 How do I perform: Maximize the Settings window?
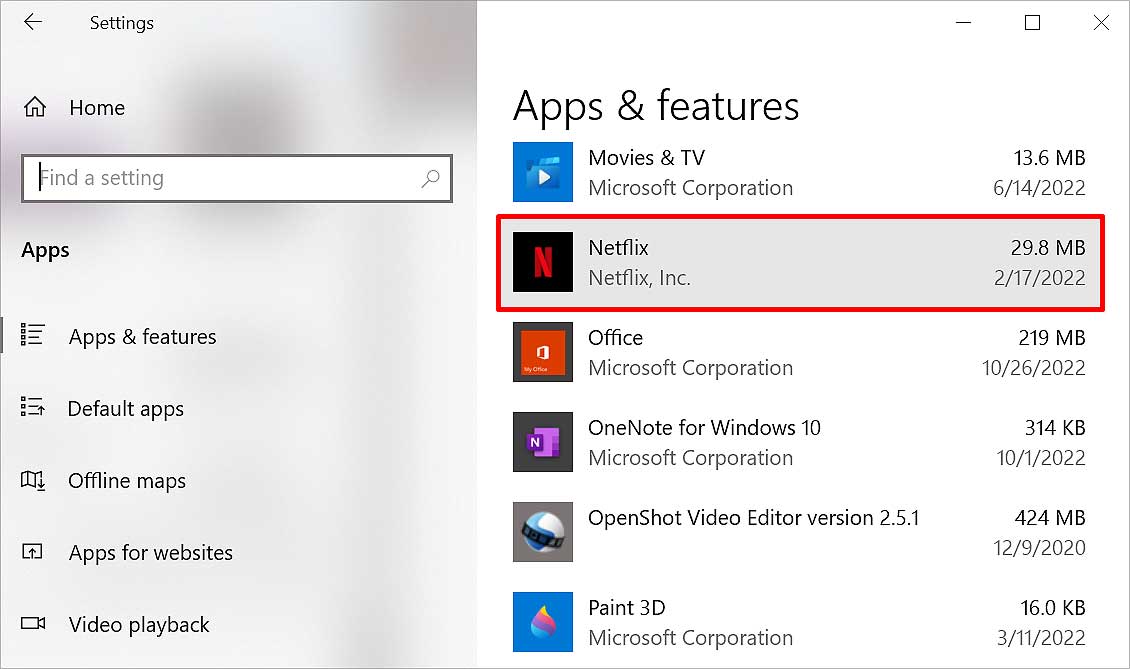[x=1032, y=22]
